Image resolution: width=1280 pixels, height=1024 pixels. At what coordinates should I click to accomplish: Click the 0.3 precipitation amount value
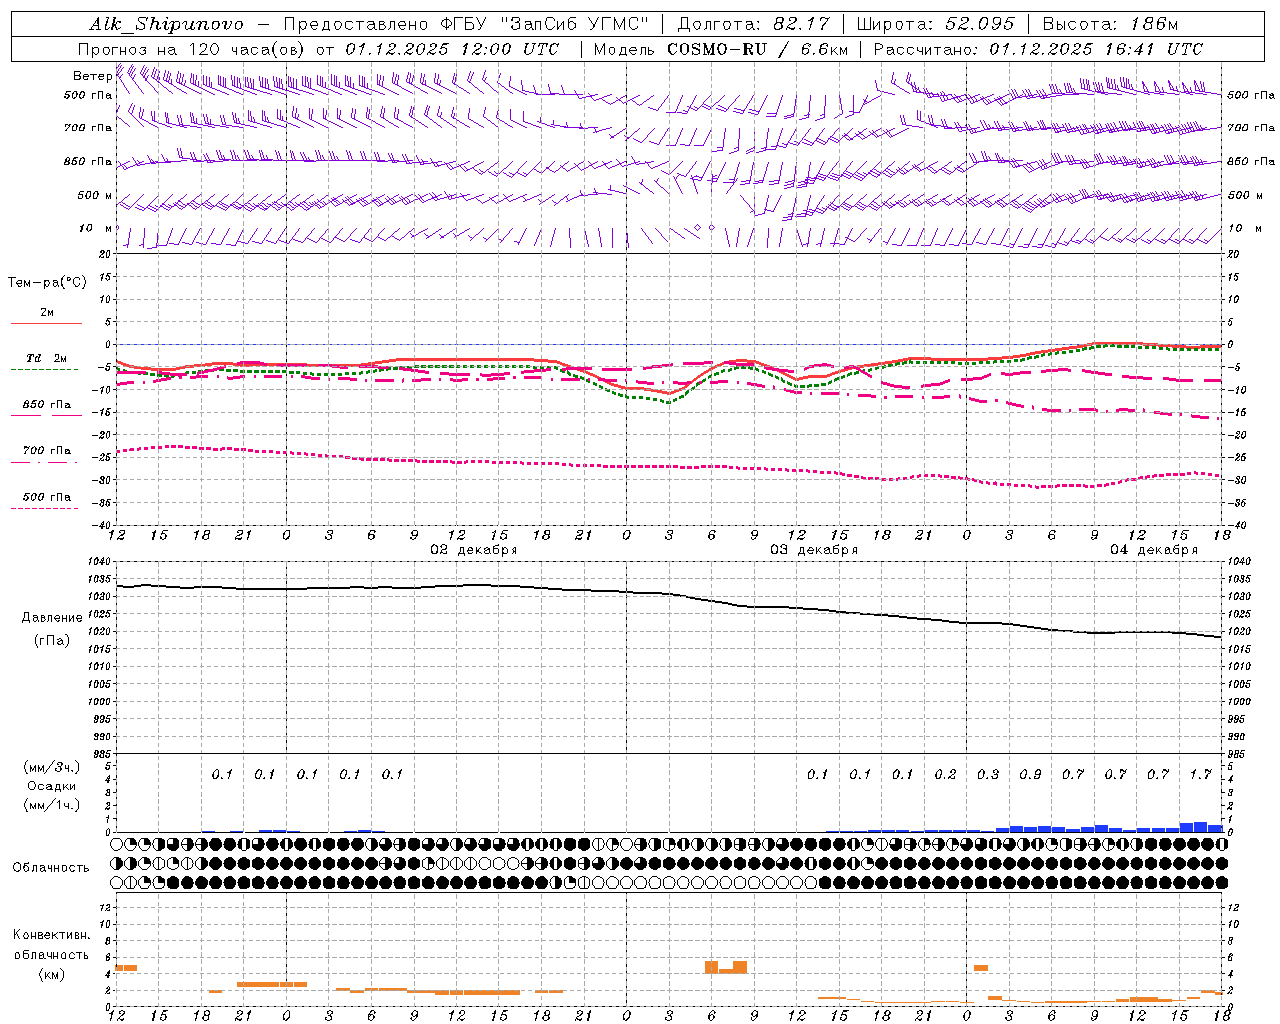[988, 774]
